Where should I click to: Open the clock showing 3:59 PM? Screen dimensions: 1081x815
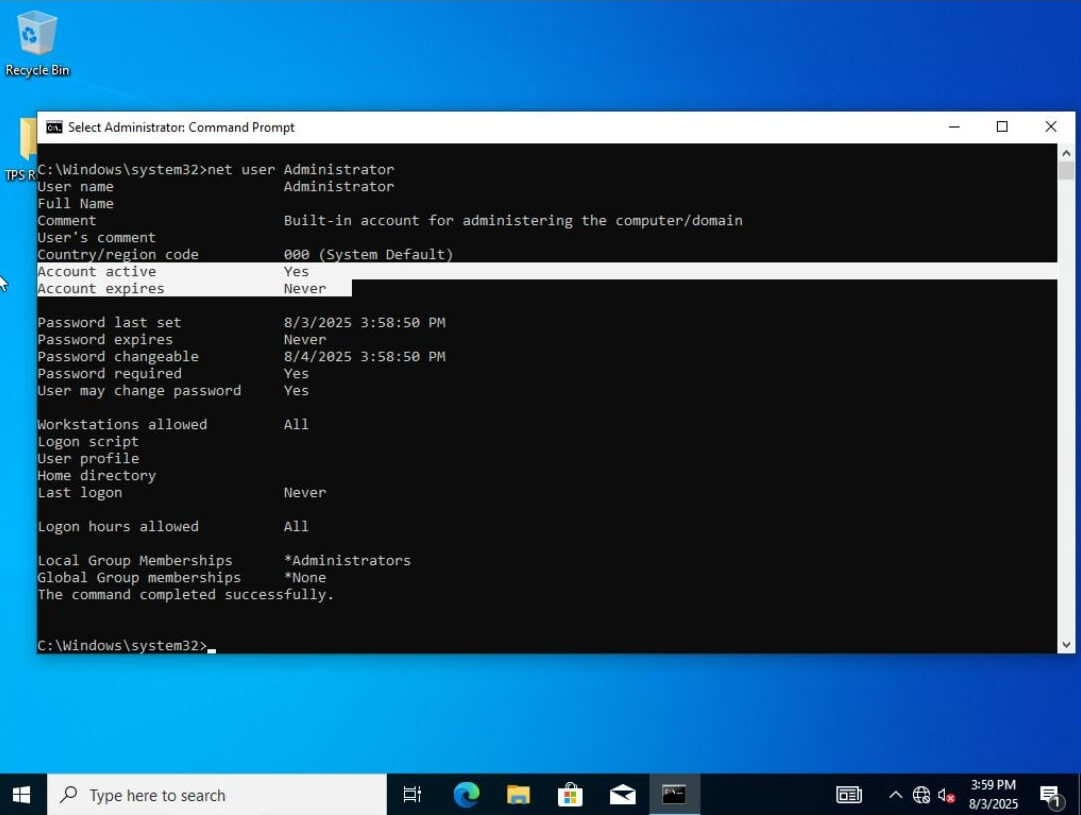tap(993, 794)
